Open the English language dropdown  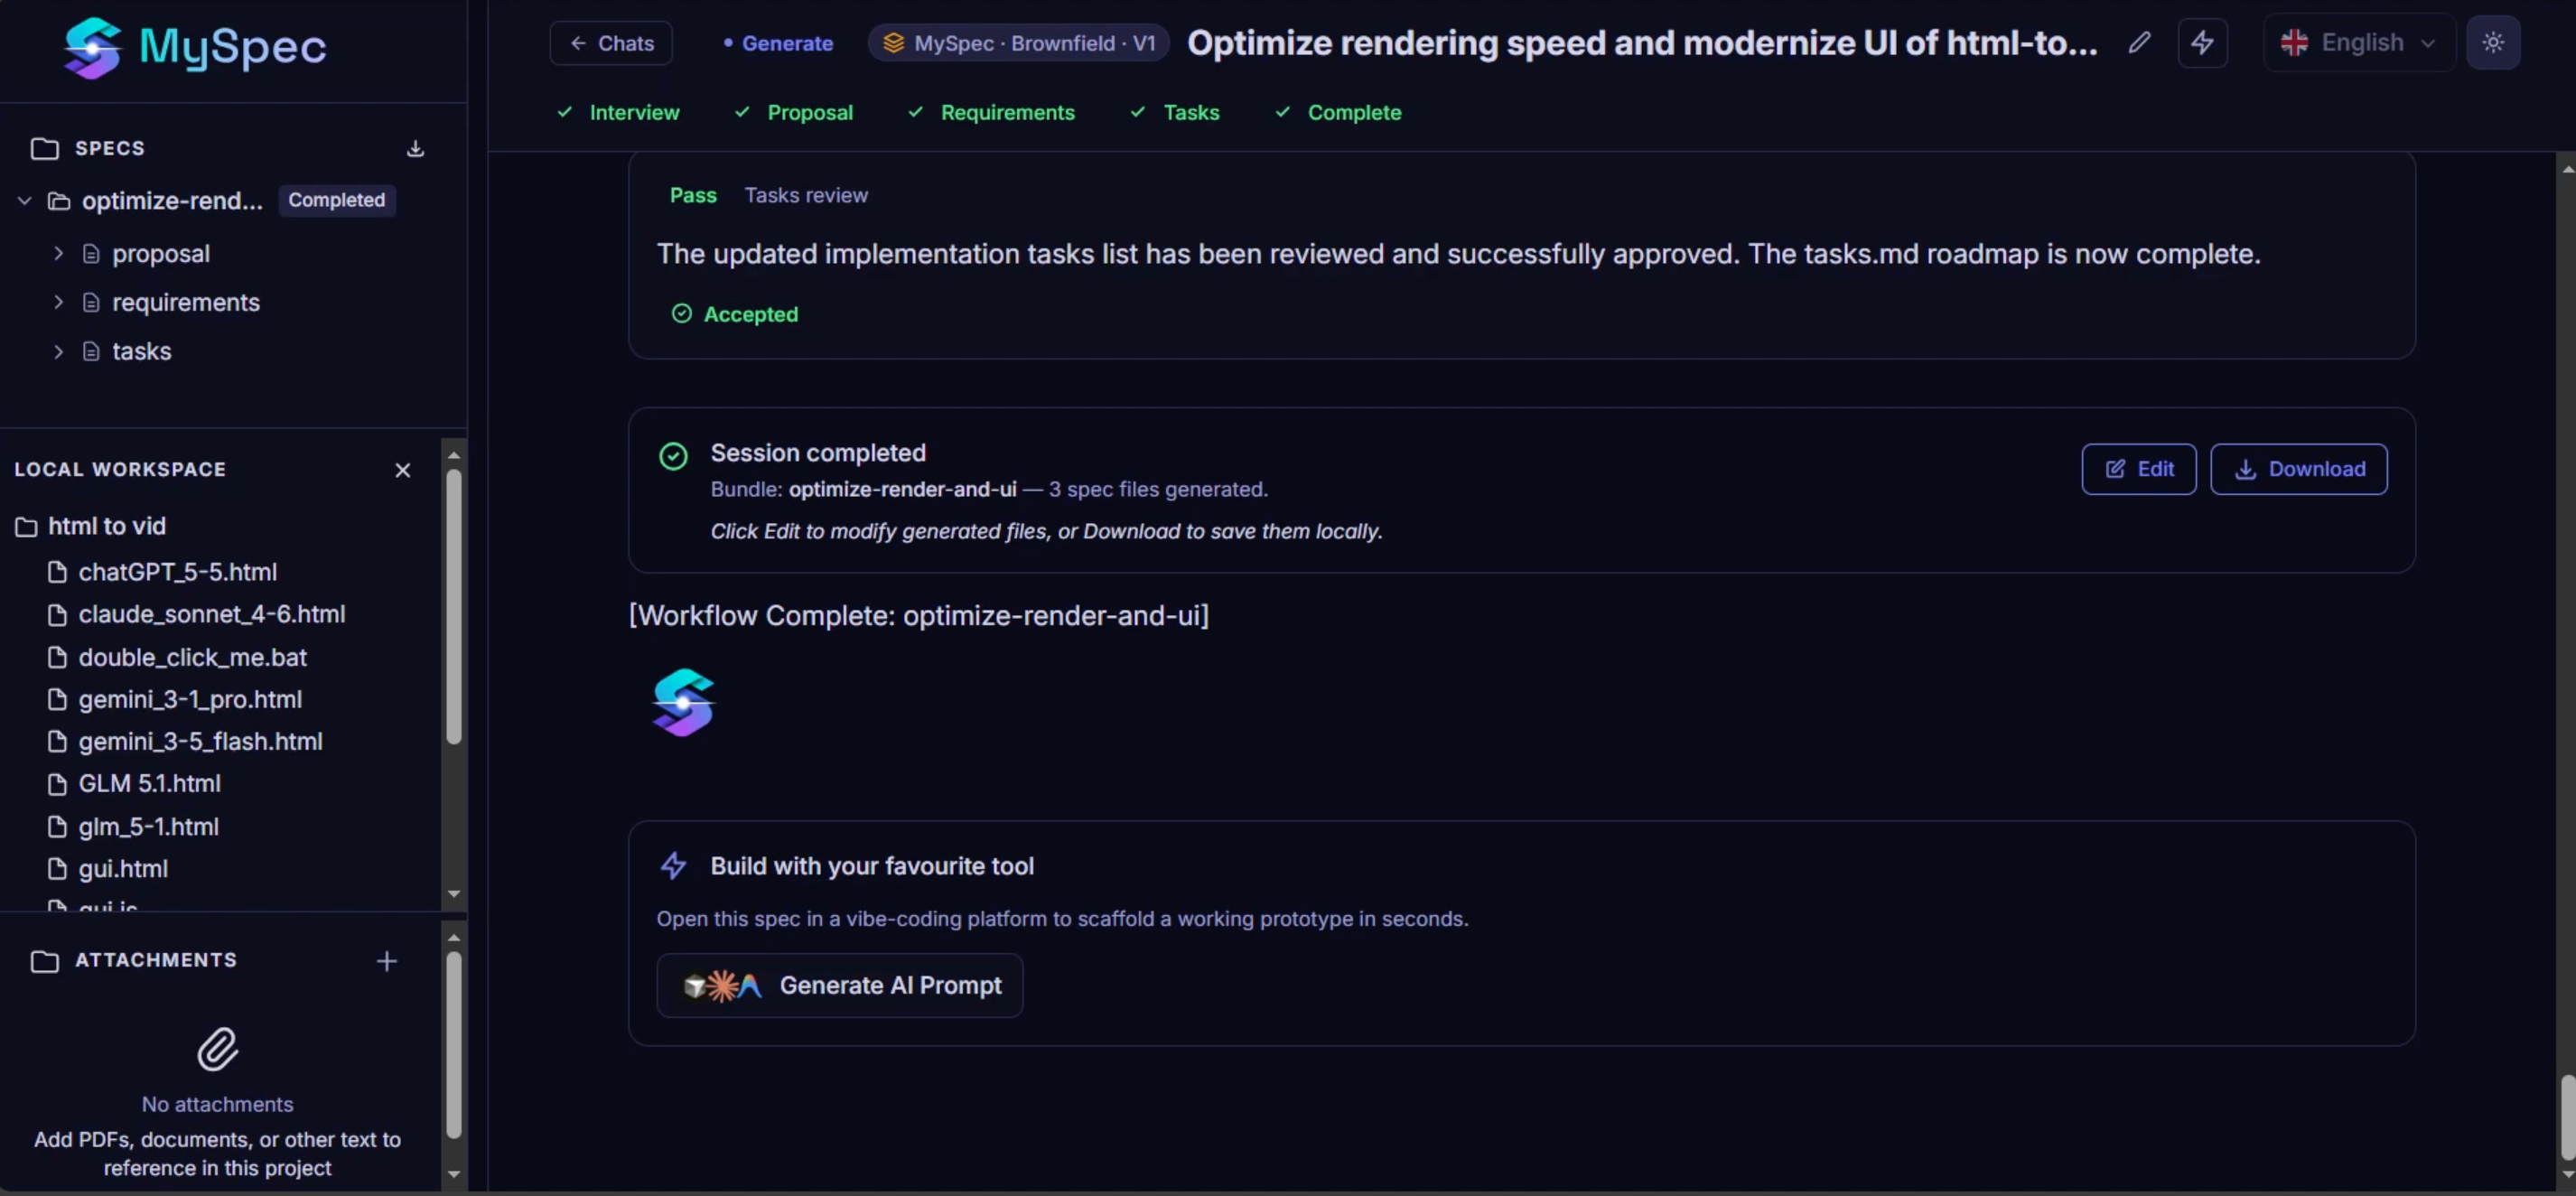[2359, 43]
